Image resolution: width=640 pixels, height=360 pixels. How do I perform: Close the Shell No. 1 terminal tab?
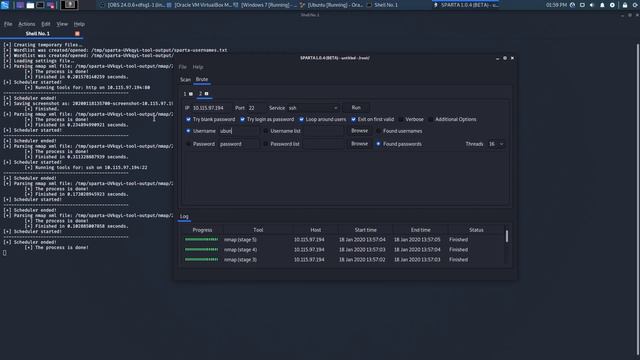coord(77,33)
